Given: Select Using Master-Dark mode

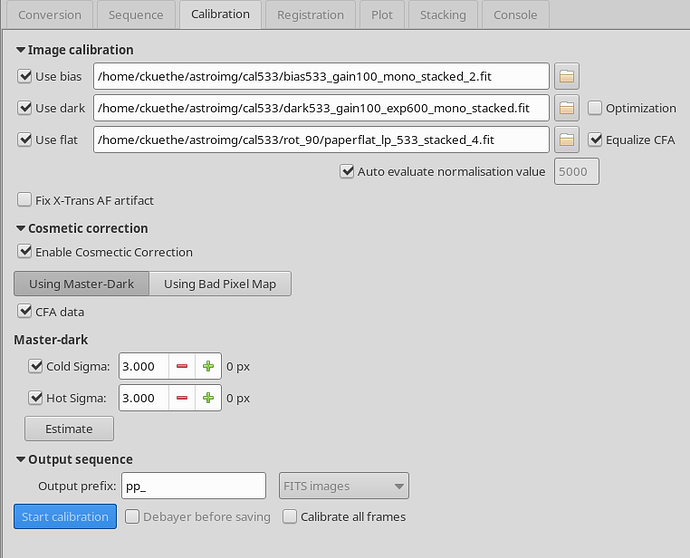Looking at the screenshot, I should click(81, 284).
